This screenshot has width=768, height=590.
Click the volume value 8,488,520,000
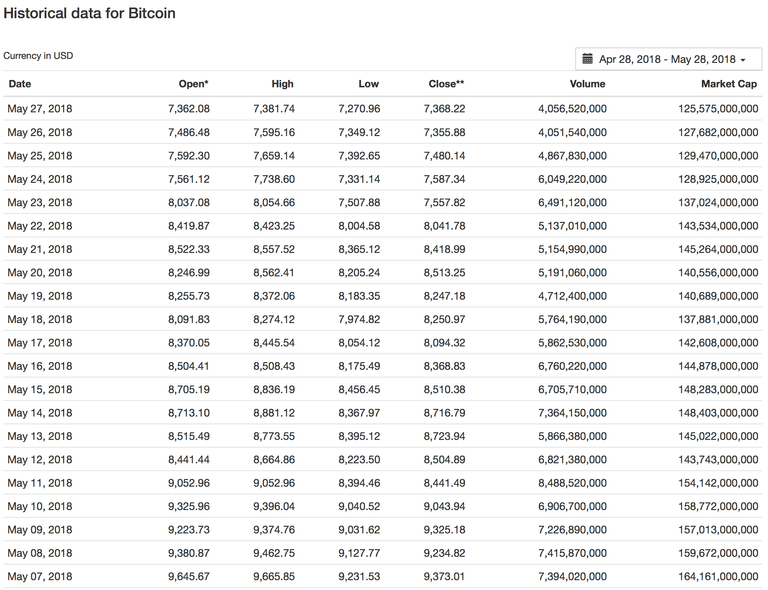coord(573,483)
